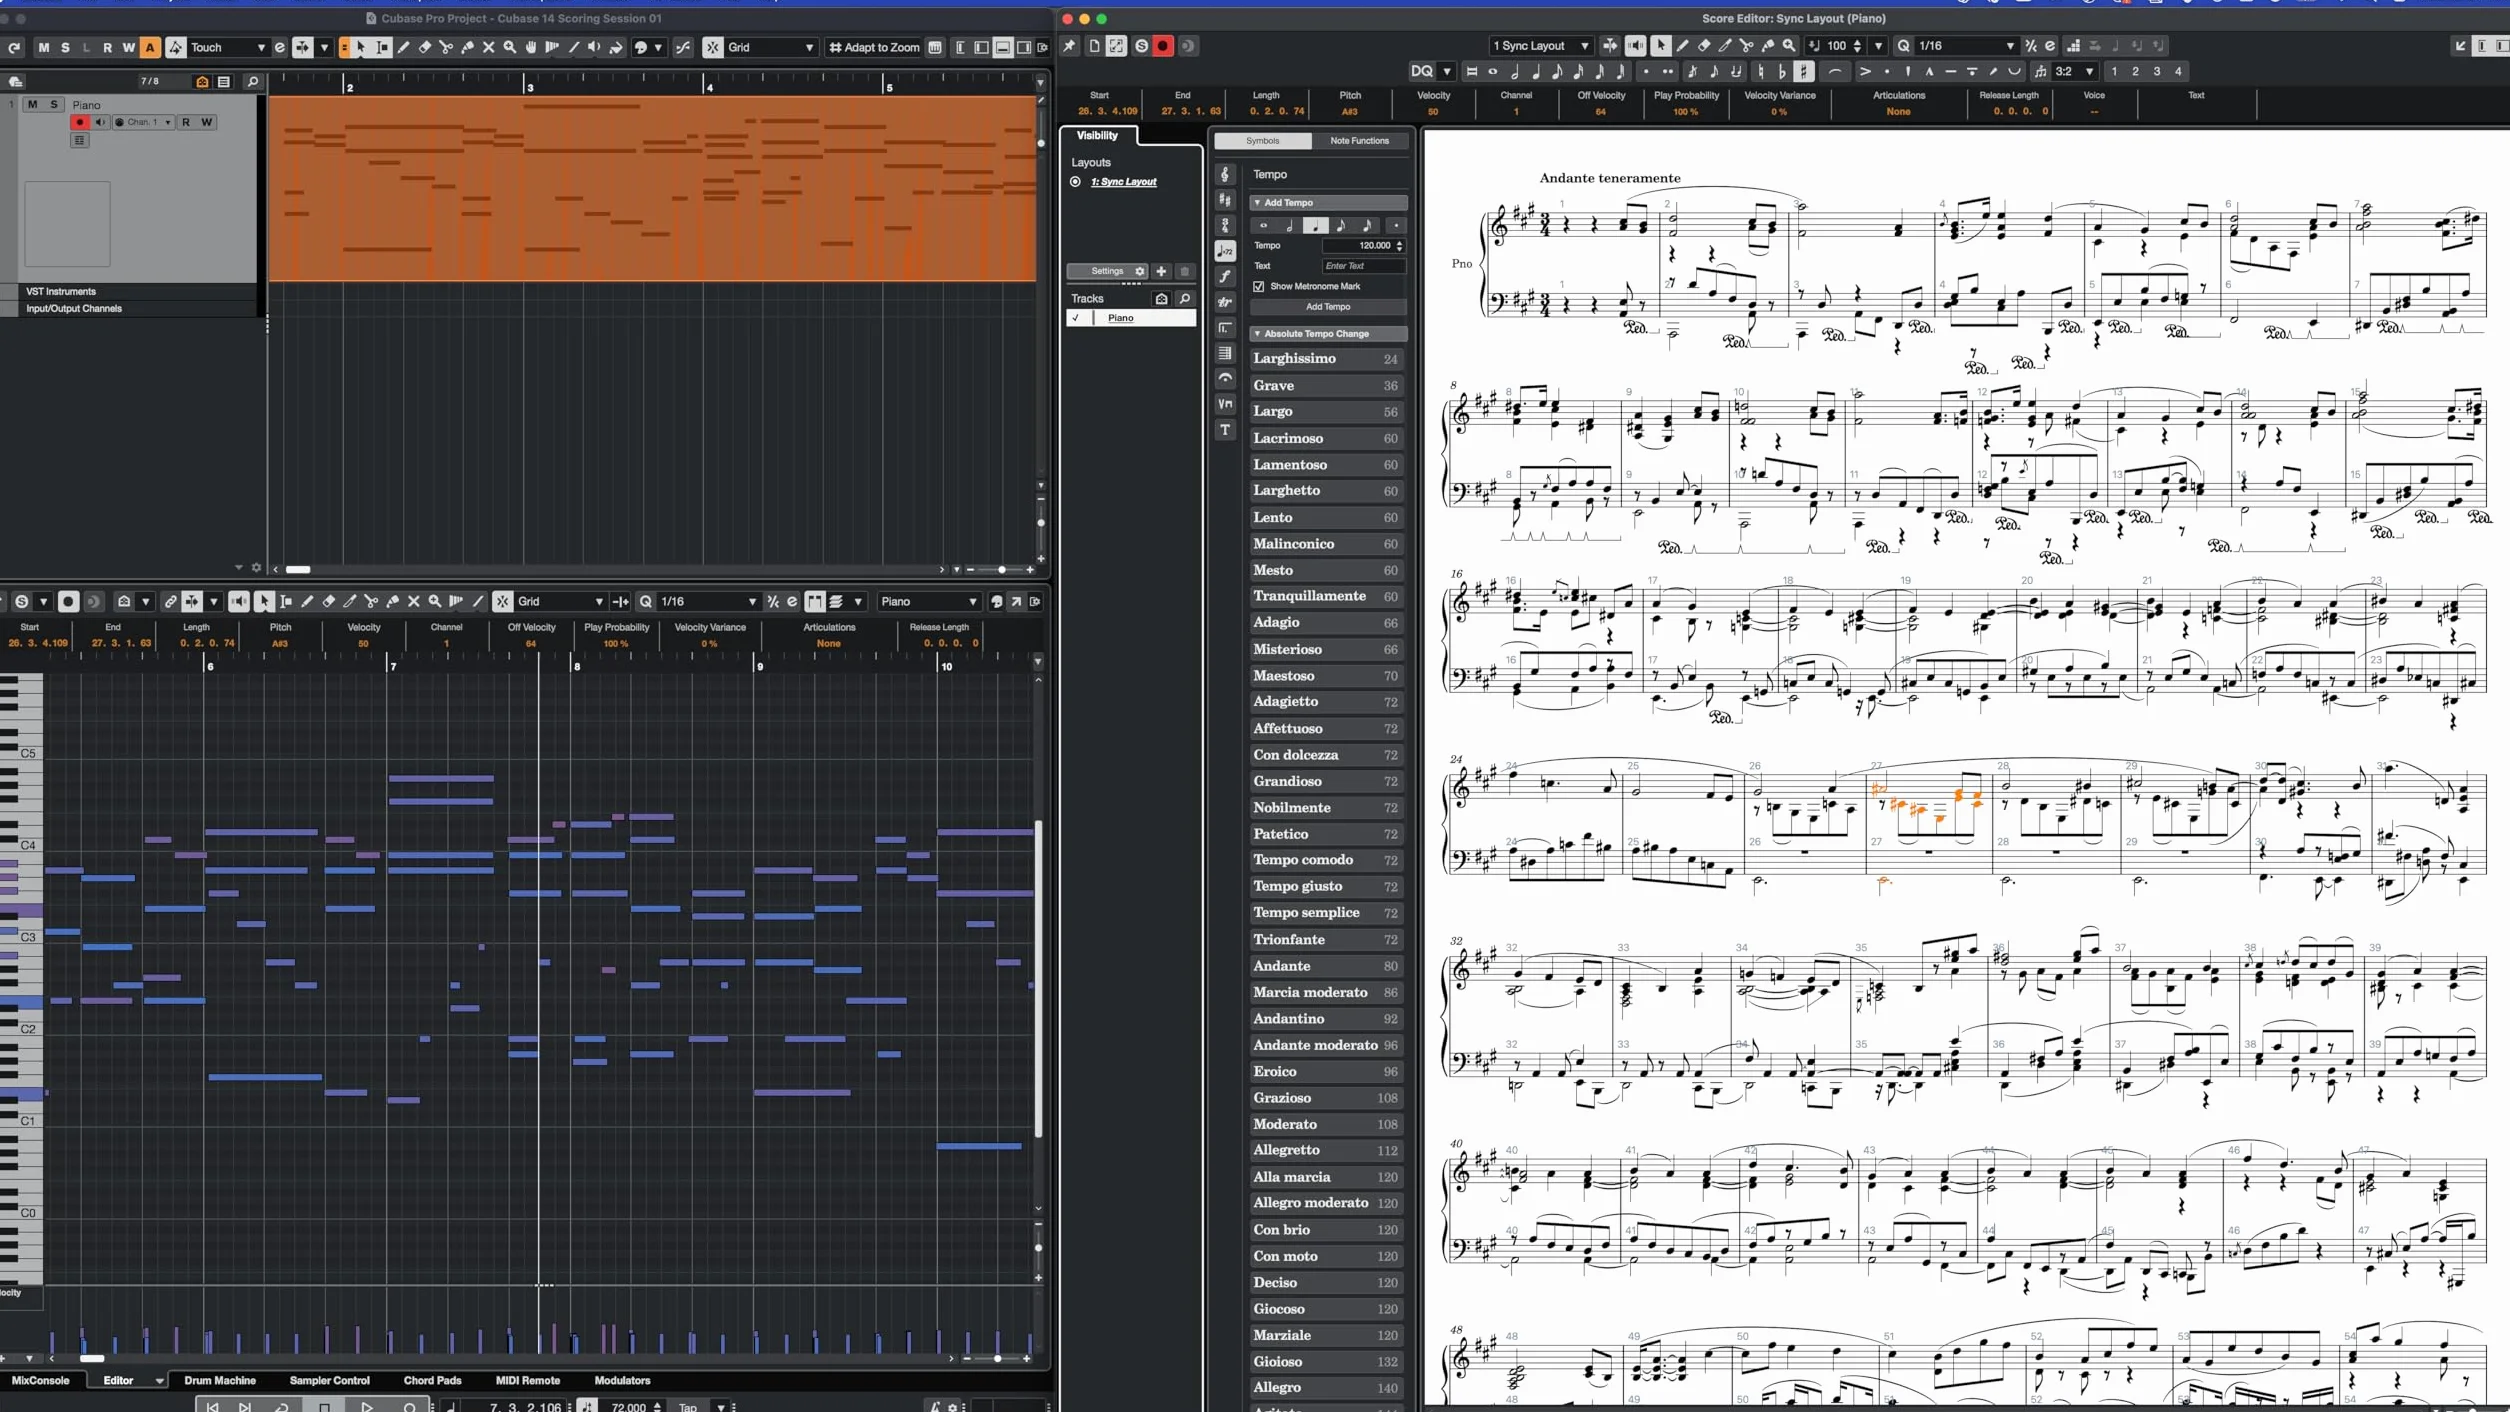Open the Piano part selector dropdown in Key Editor
Viewport: 2510px width, 1412px height.
[x=928, y=602]
